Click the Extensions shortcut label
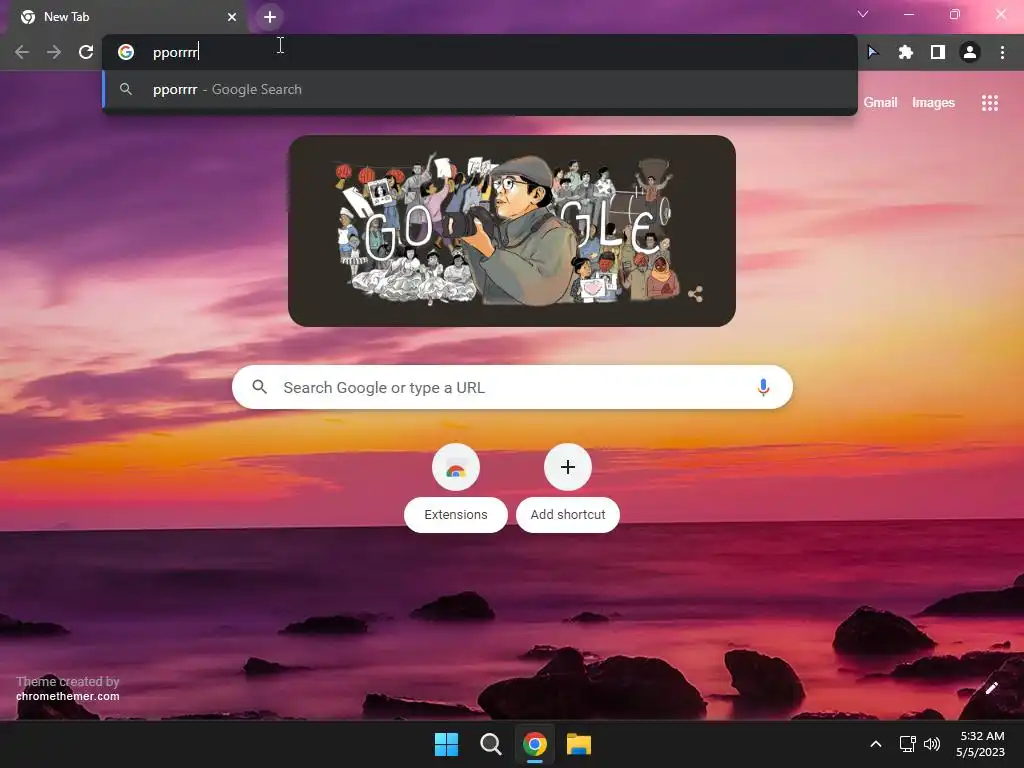 point(456,515)
